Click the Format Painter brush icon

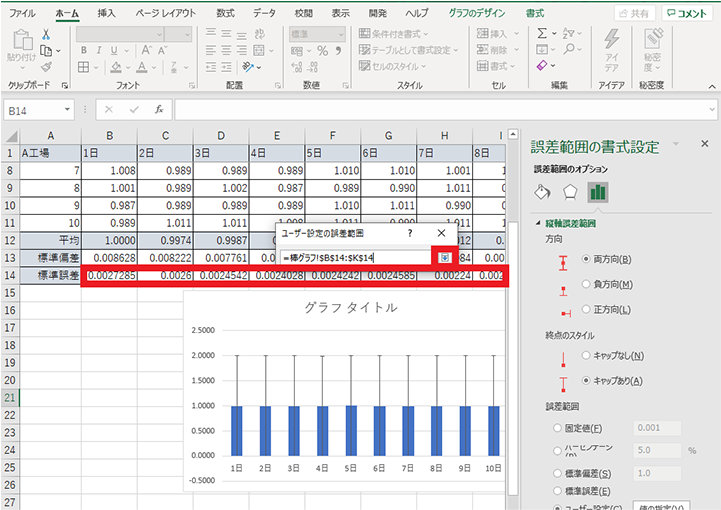pyautogui.click(x=46, y=67)
